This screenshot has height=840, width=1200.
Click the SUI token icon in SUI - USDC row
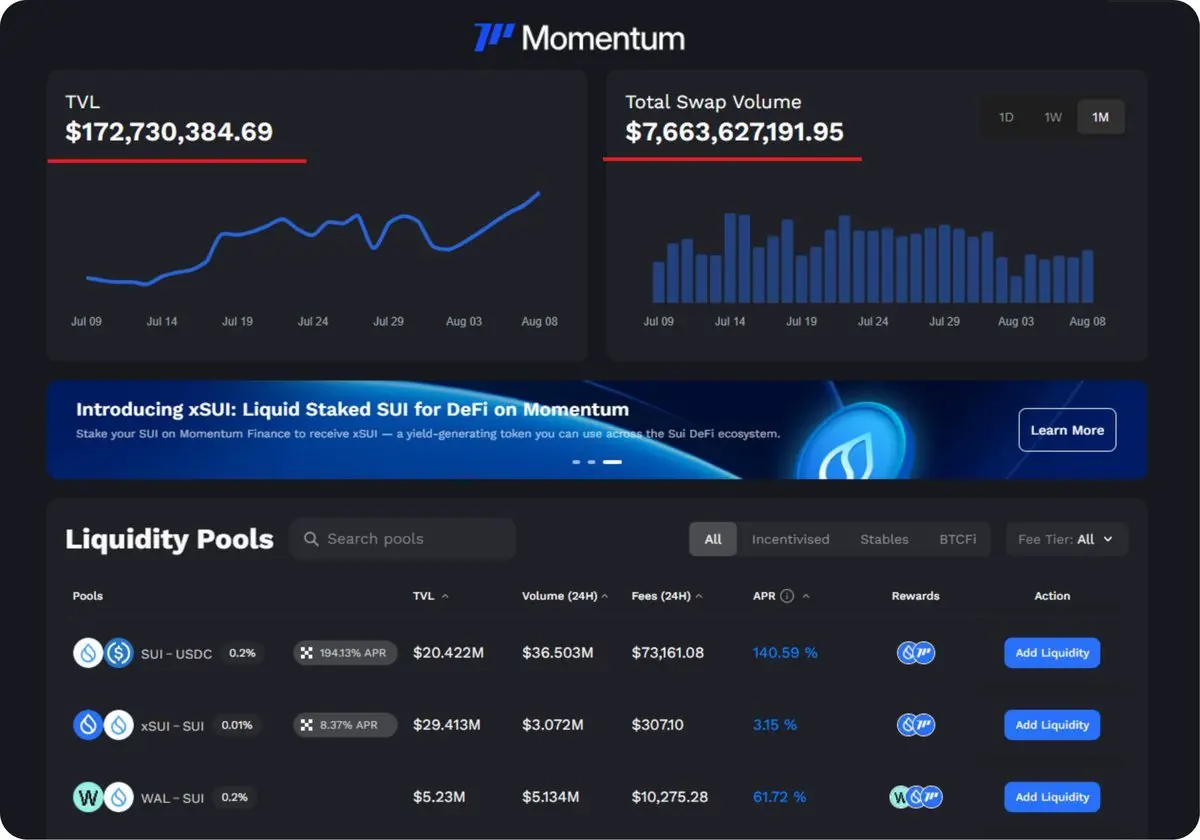(88, 653)
